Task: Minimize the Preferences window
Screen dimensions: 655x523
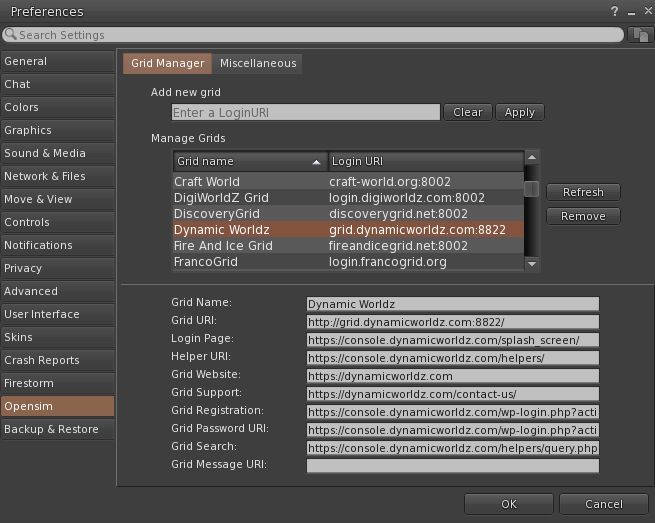Action: point(631,13)
